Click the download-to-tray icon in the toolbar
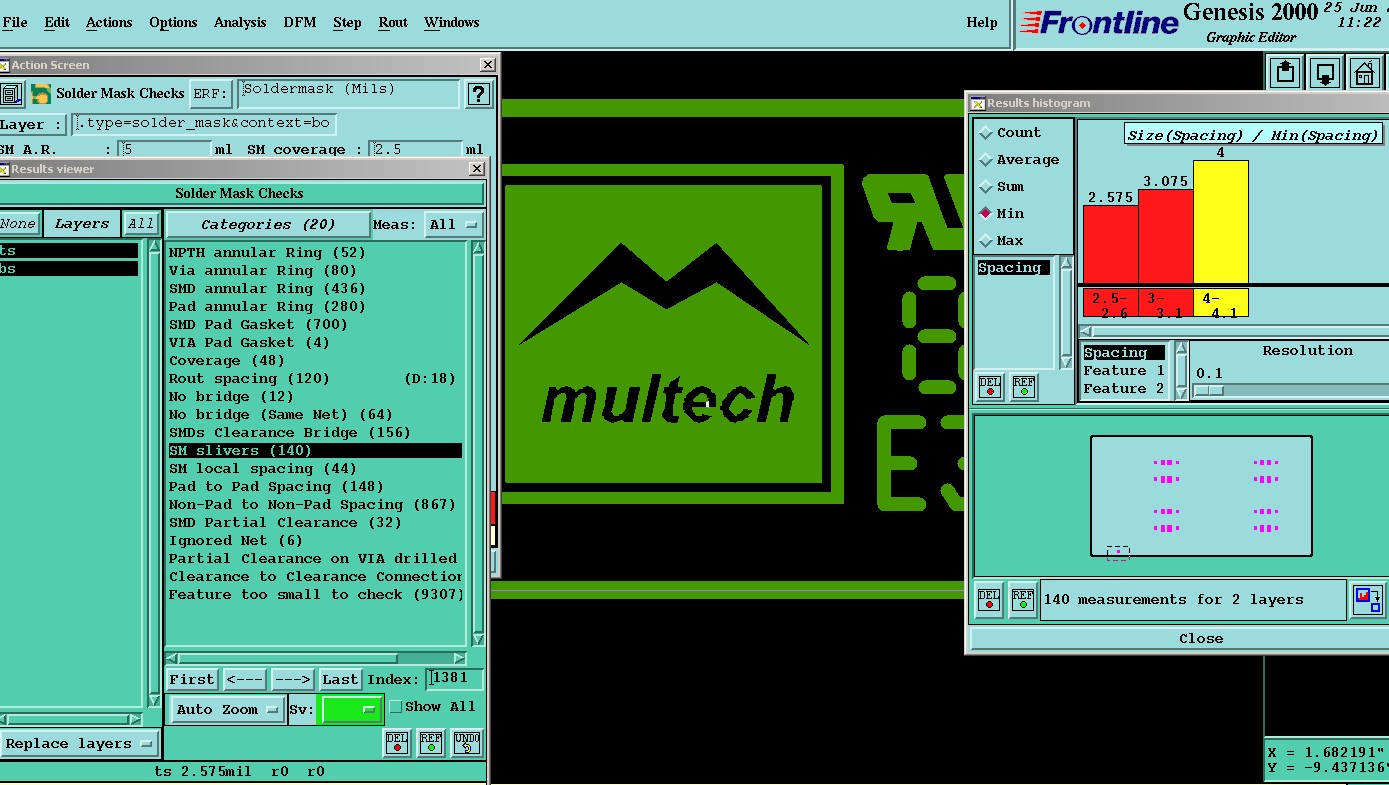1389x785 pixels. point(1325,73)
